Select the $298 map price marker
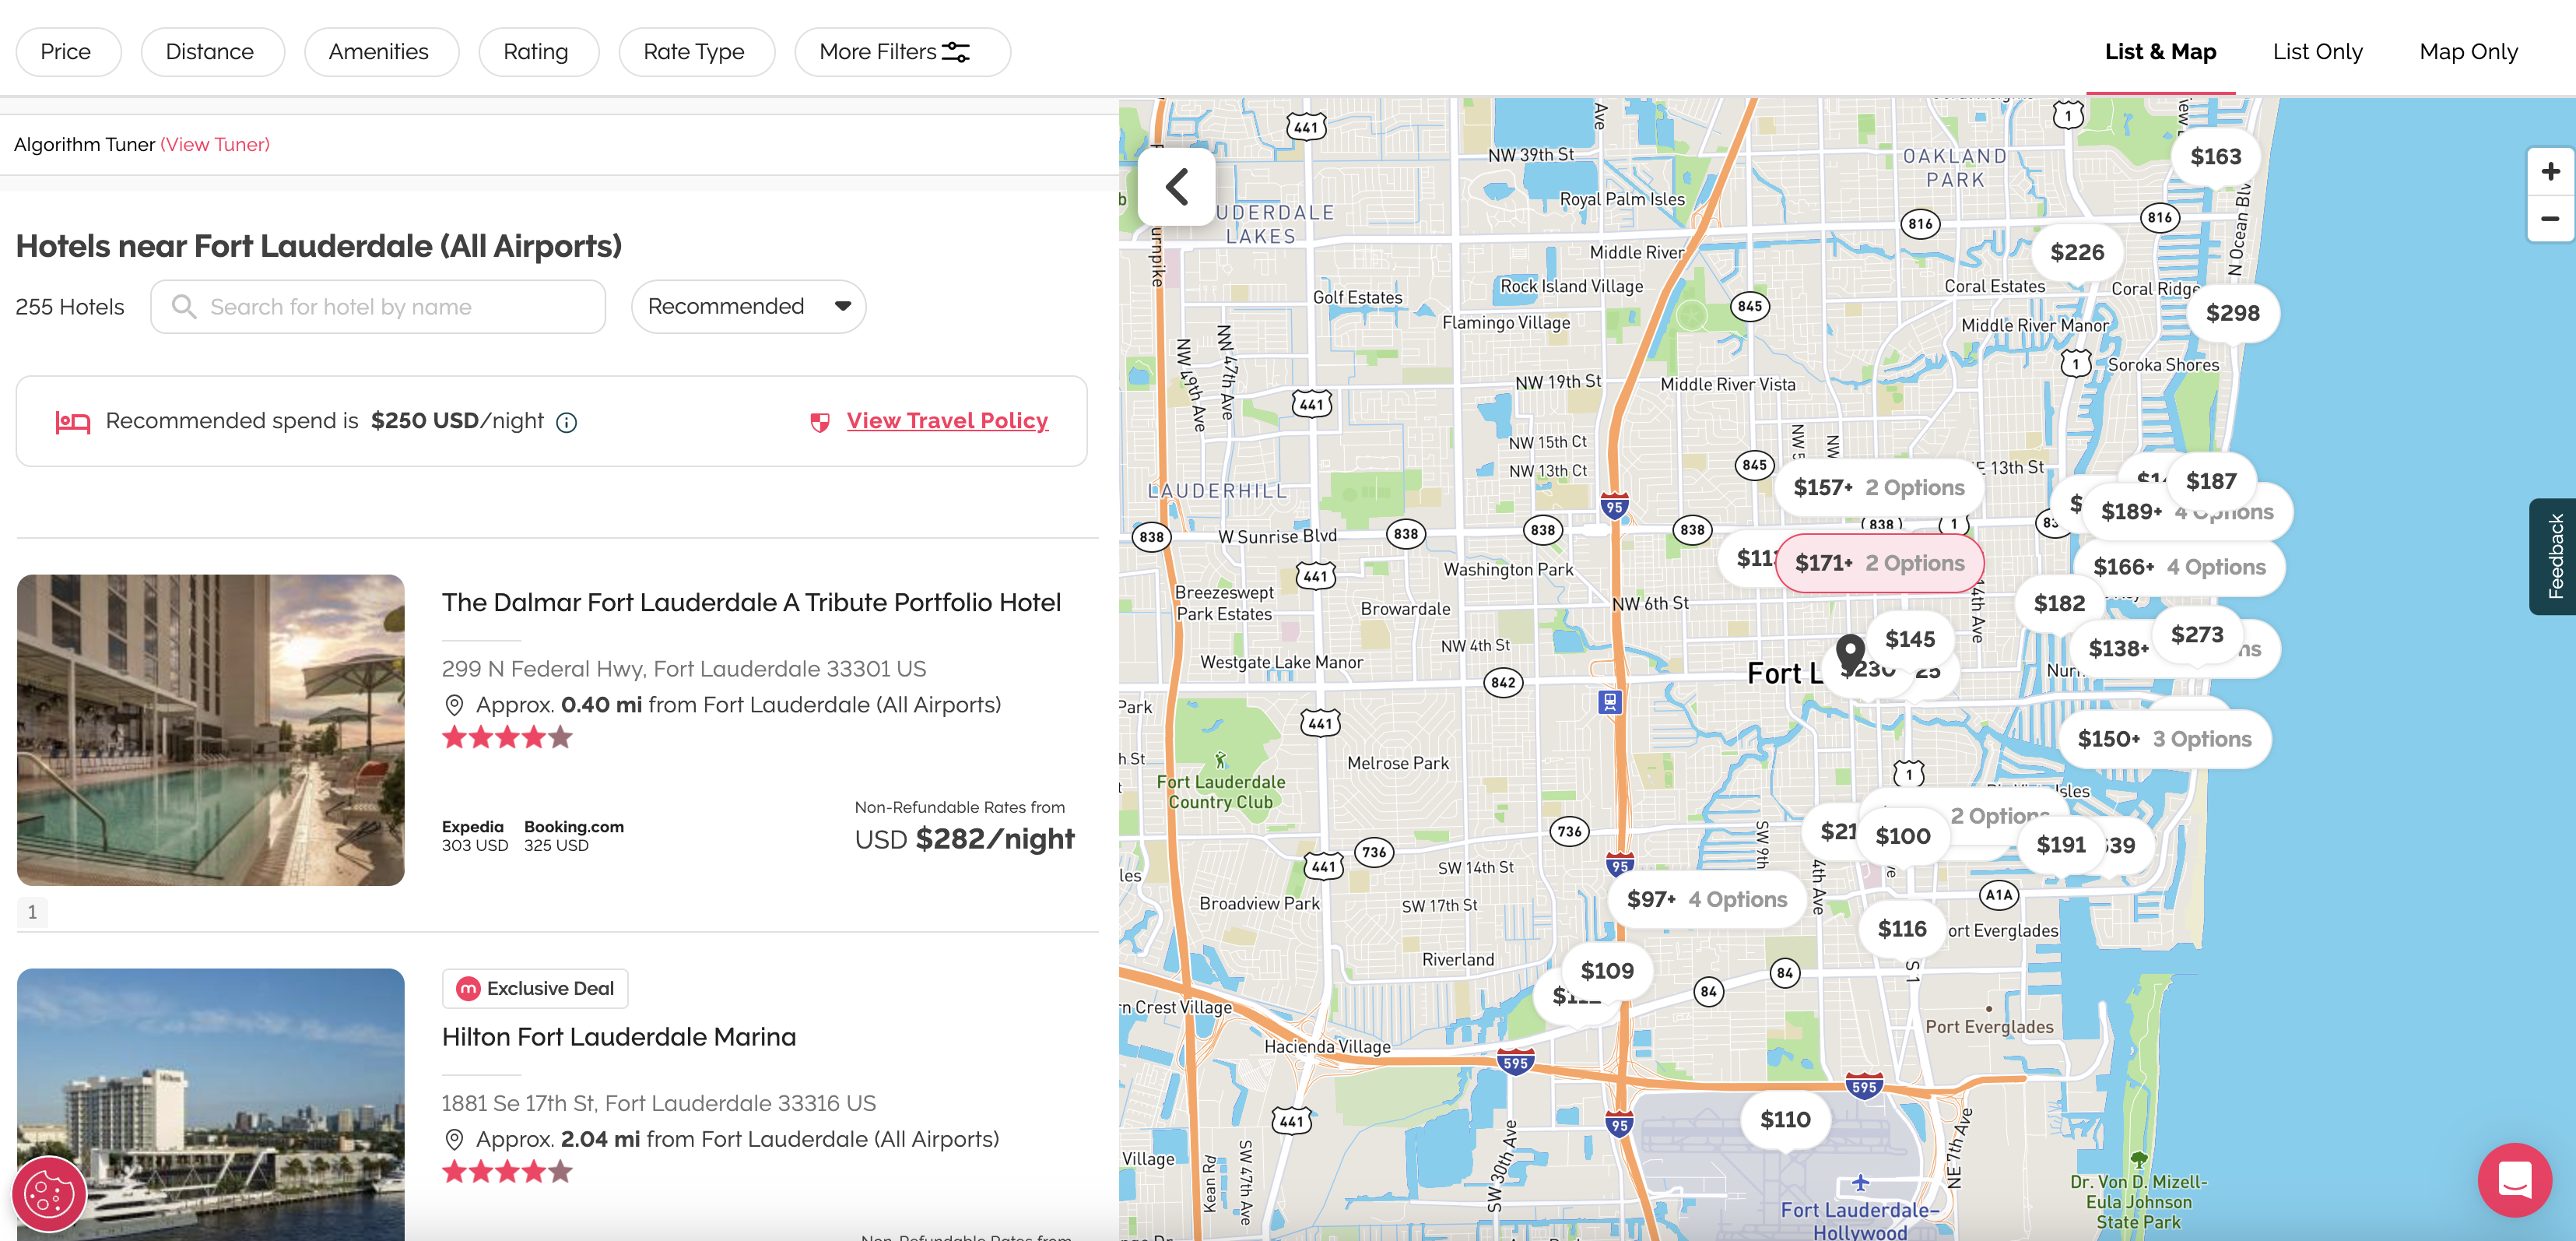The height and width of the screenshot is (1241, 2576). coord(2232,313)
